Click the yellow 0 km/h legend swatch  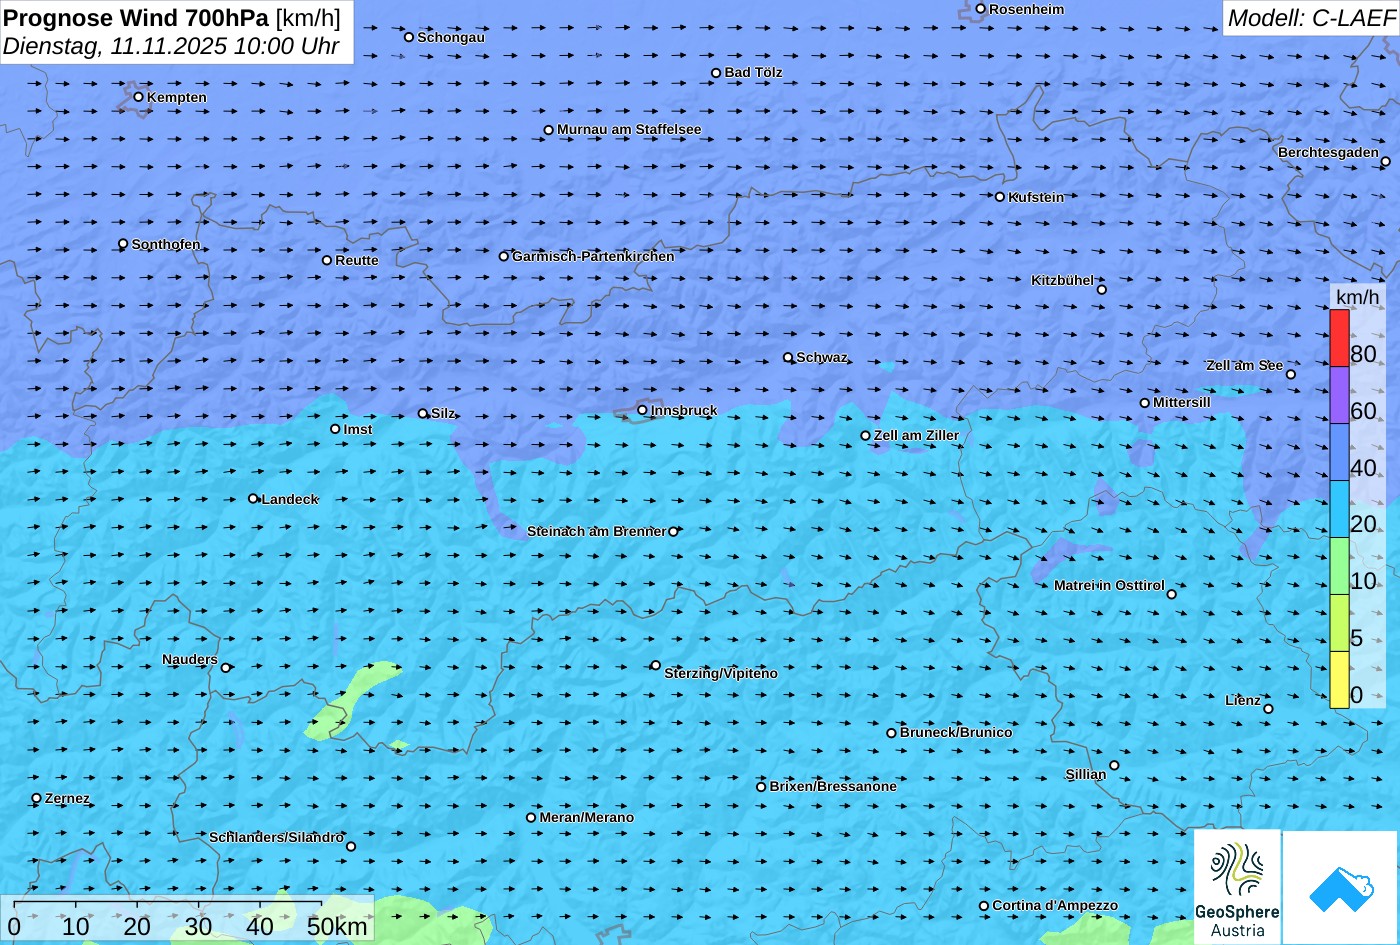(x=1339, y=680)
